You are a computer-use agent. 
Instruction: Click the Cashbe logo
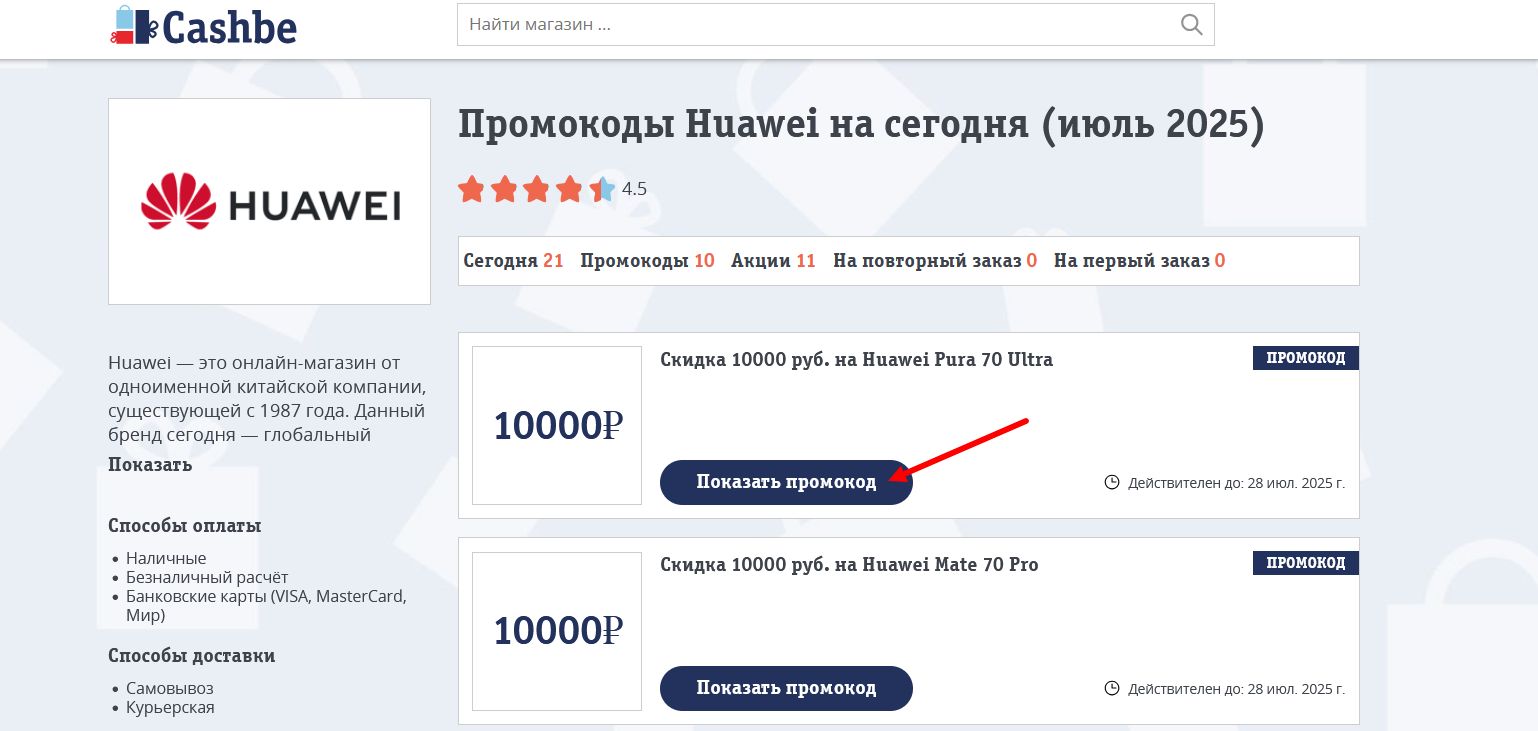pyautogui.click(x=204, y=25)
